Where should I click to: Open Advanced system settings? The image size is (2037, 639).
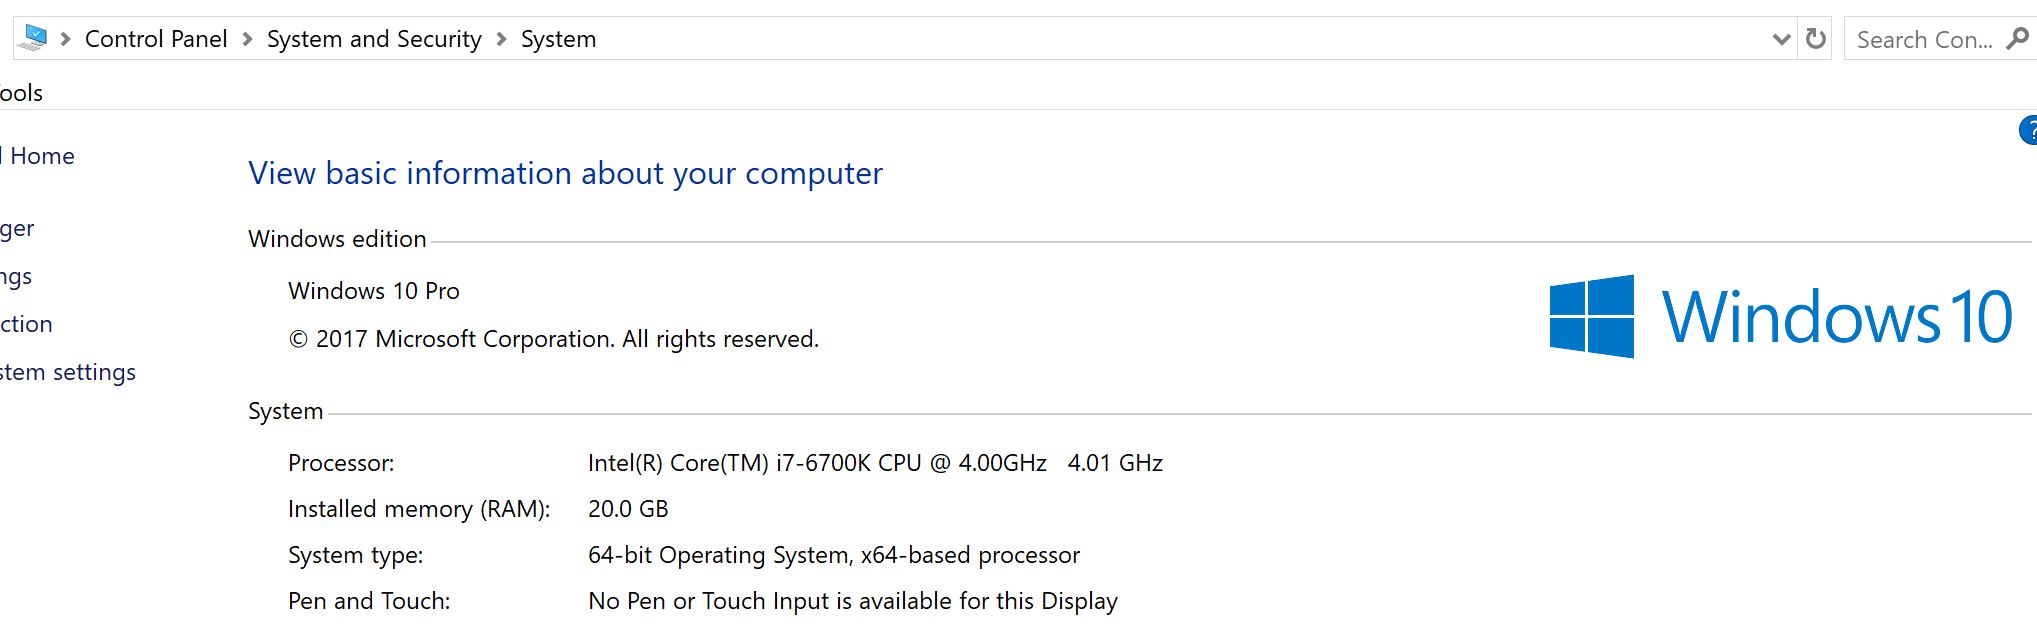click(68, 371)
